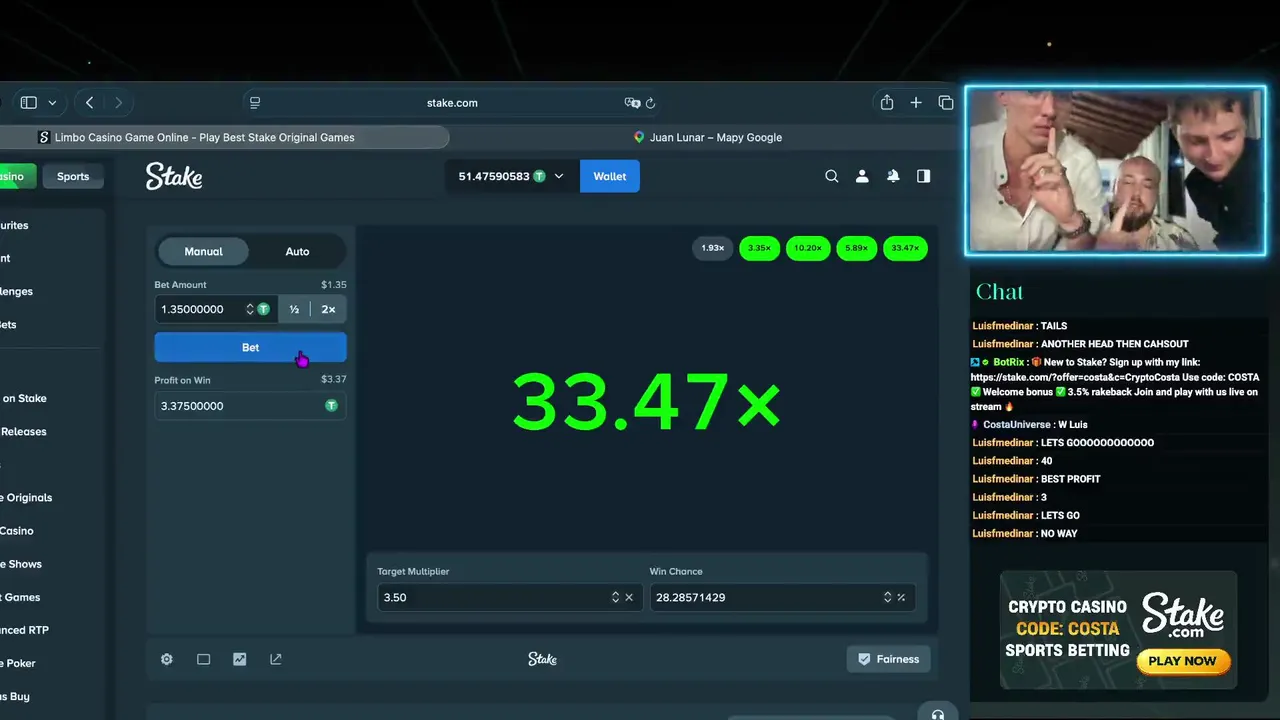Open the 10.20× previous result

[x=807, y=248]
